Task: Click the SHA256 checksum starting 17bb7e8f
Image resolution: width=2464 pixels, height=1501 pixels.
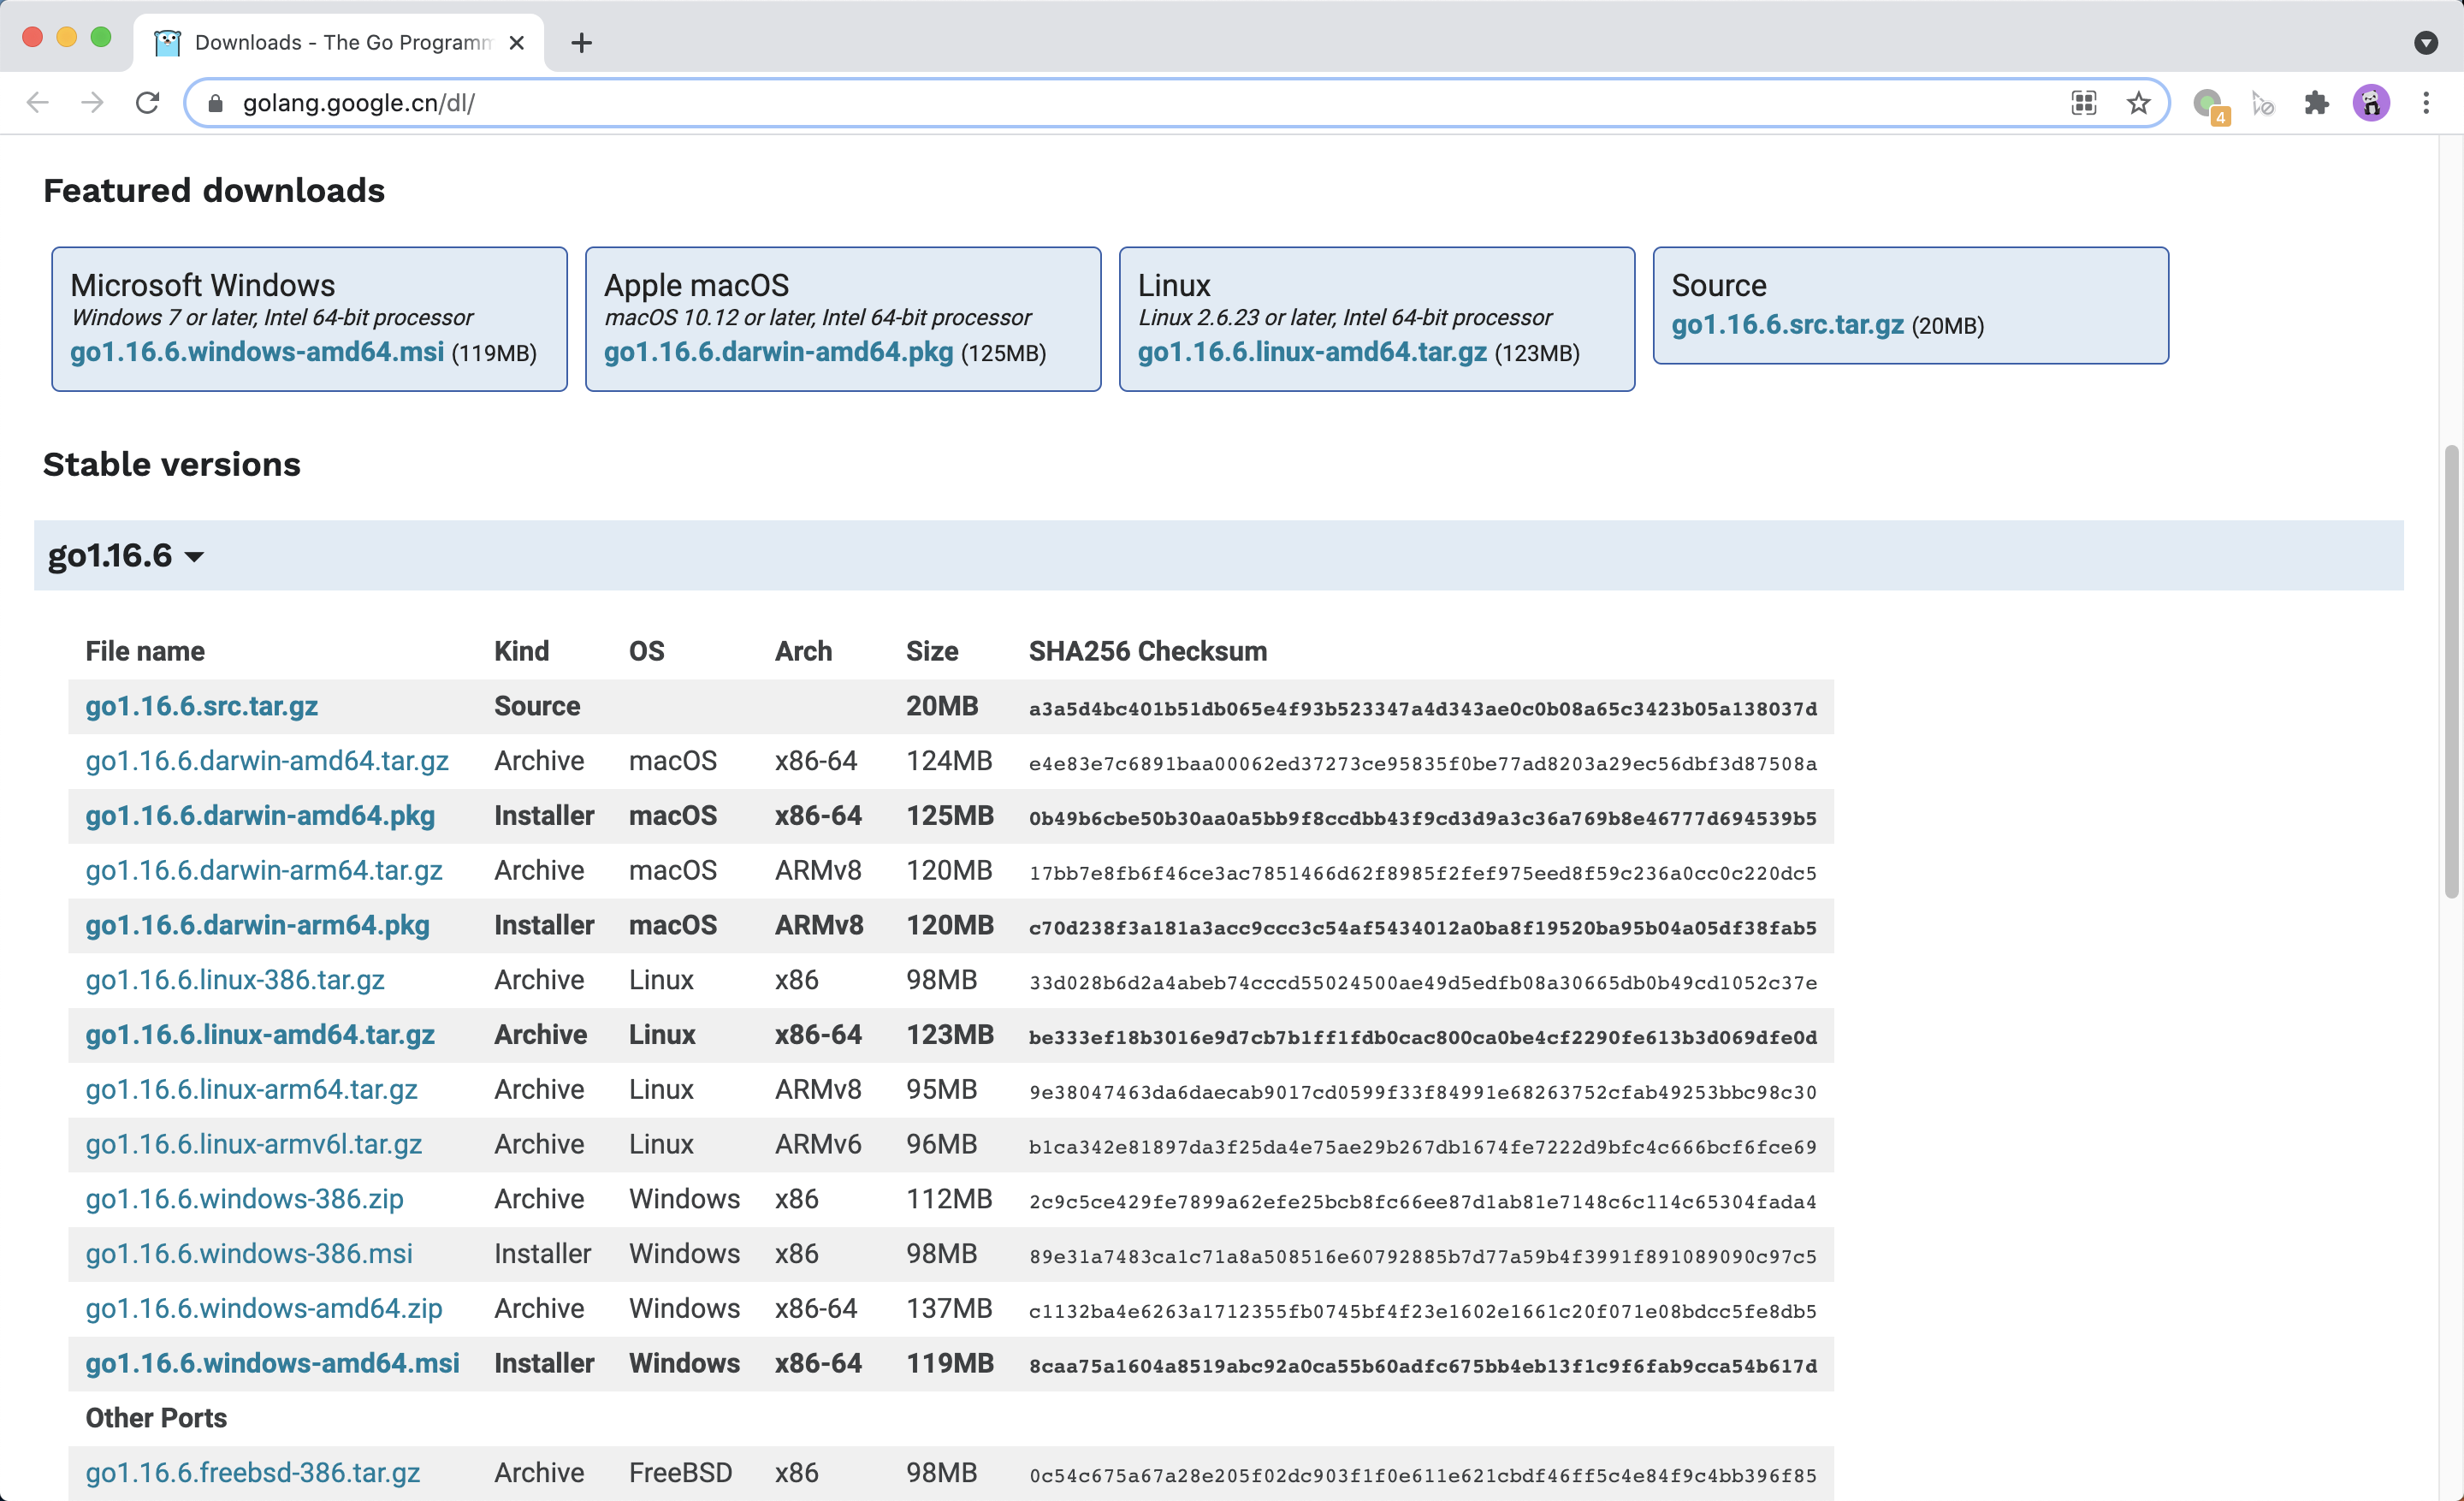Action: point(1423,873)
